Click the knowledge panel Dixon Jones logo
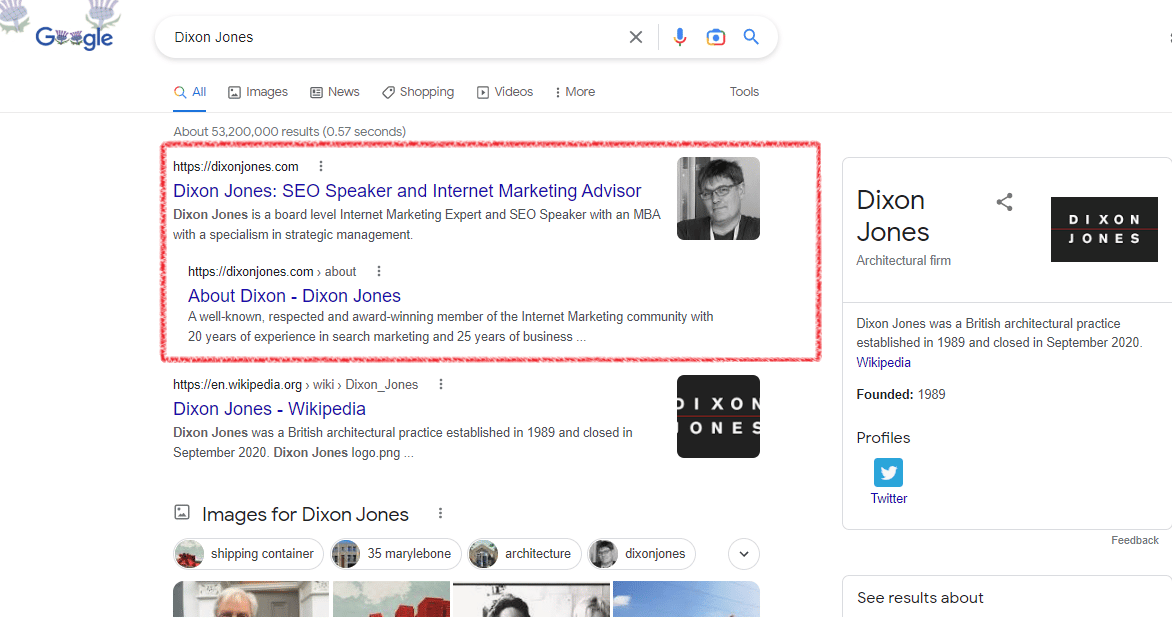1172x625 pixels. pyautogui.click(x=1104, y=230)
